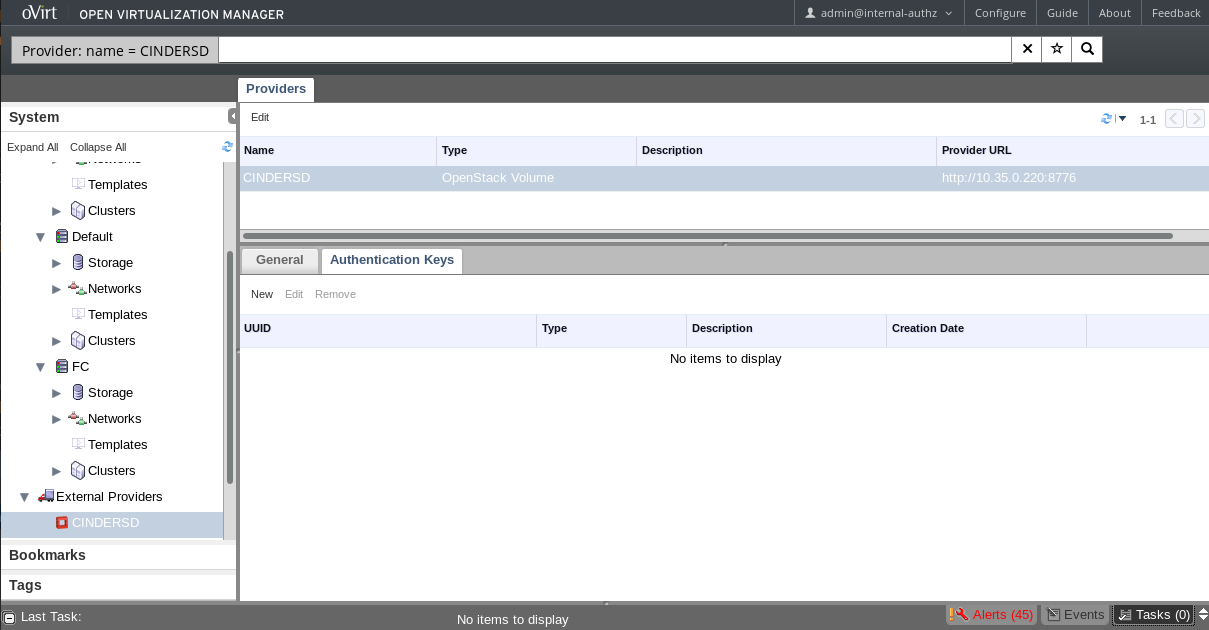Viewport: 1209px width, 630px height.
Task: Expand Storage under the Default data center
Action: click(x=57, y=263)
